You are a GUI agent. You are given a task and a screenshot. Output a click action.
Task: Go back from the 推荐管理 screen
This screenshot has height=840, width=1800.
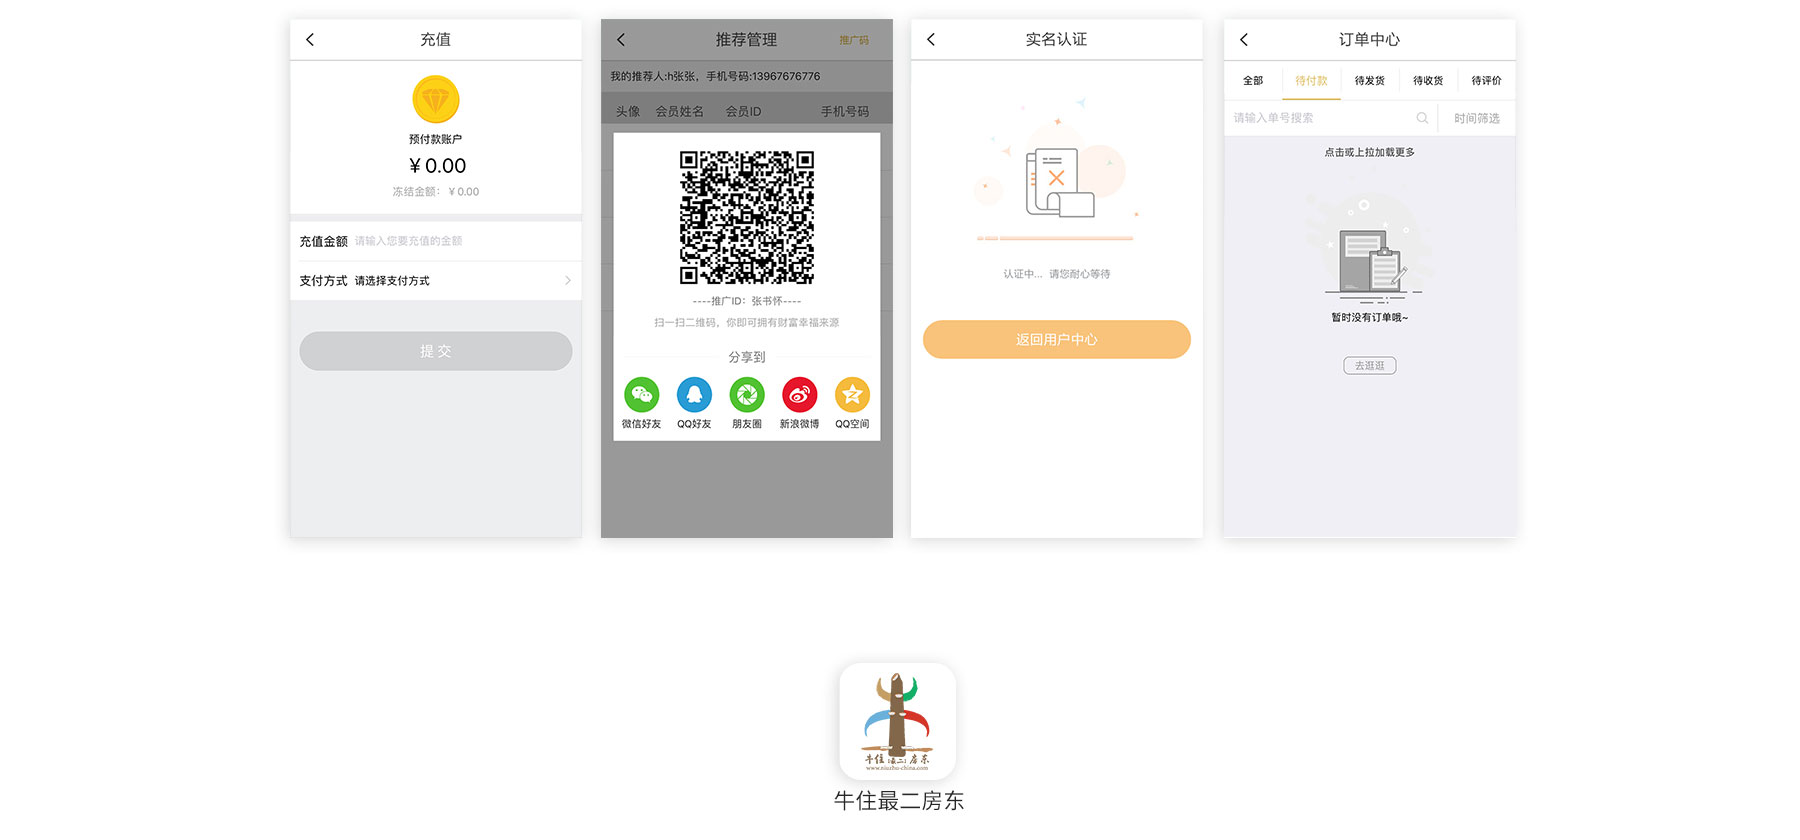click(x=621, y=40)
